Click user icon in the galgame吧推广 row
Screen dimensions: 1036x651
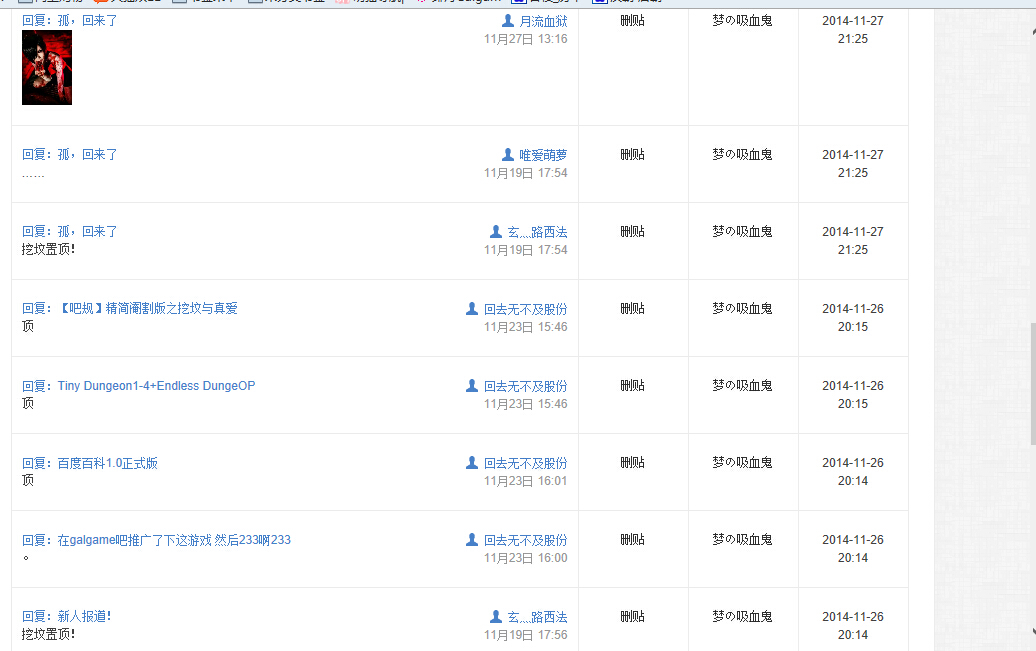[x=472, y=539]
